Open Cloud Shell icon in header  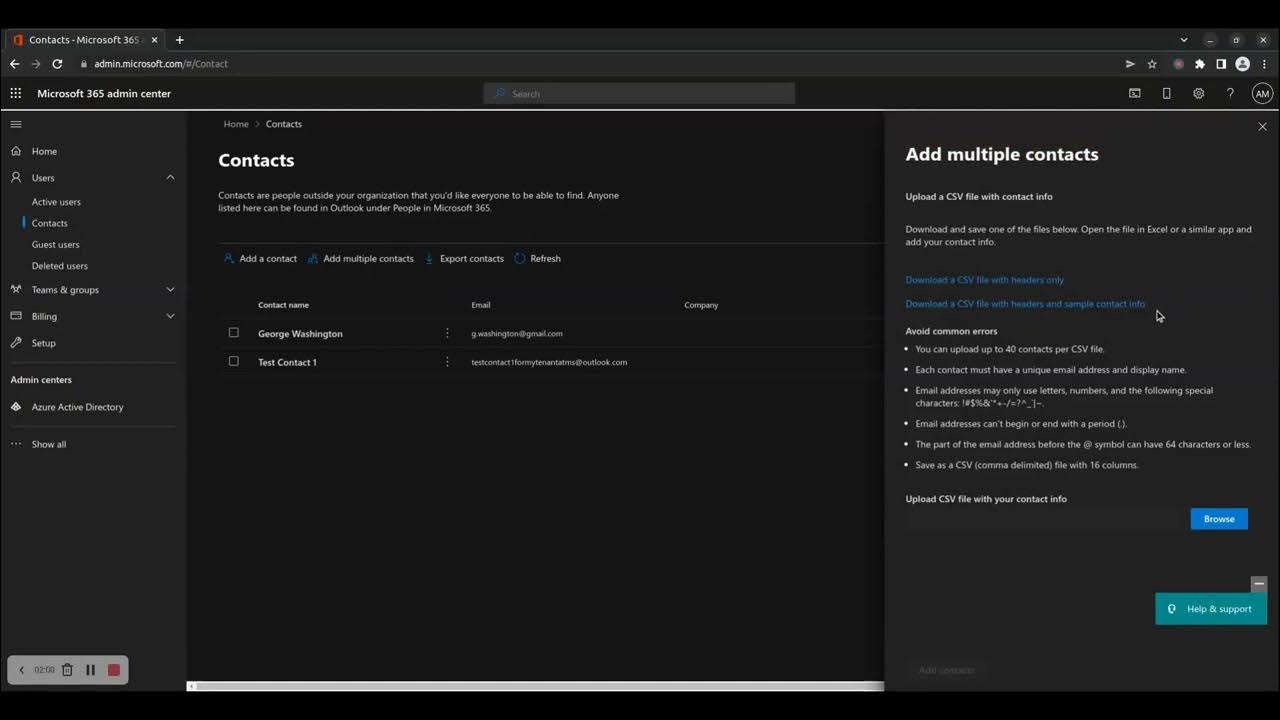coord(1134,93)
